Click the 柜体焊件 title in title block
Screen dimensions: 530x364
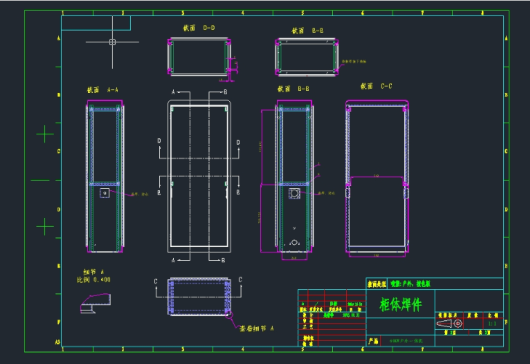pos(401,305)
